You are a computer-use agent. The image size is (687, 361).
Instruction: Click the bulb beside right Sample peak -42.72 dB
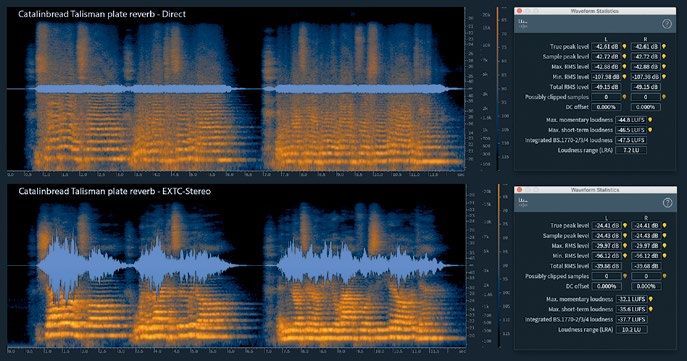click(x=664, y=57)
